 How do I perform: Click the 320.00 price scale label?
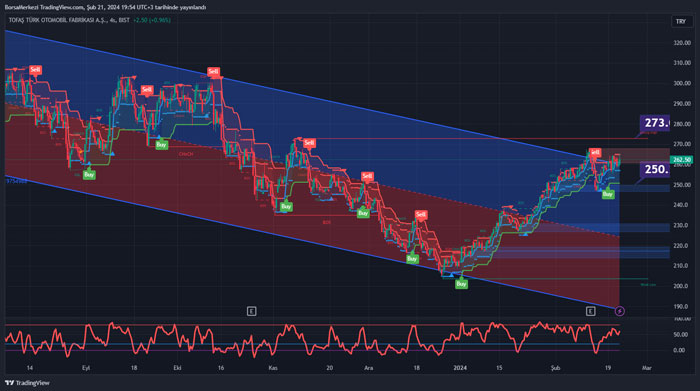click(x=682, y=43)
